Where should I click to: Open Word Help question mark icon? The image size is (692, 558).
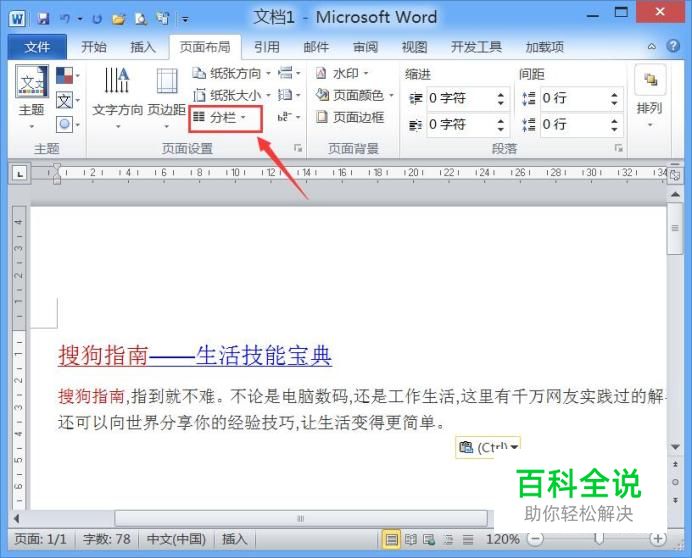coord(673,46)
